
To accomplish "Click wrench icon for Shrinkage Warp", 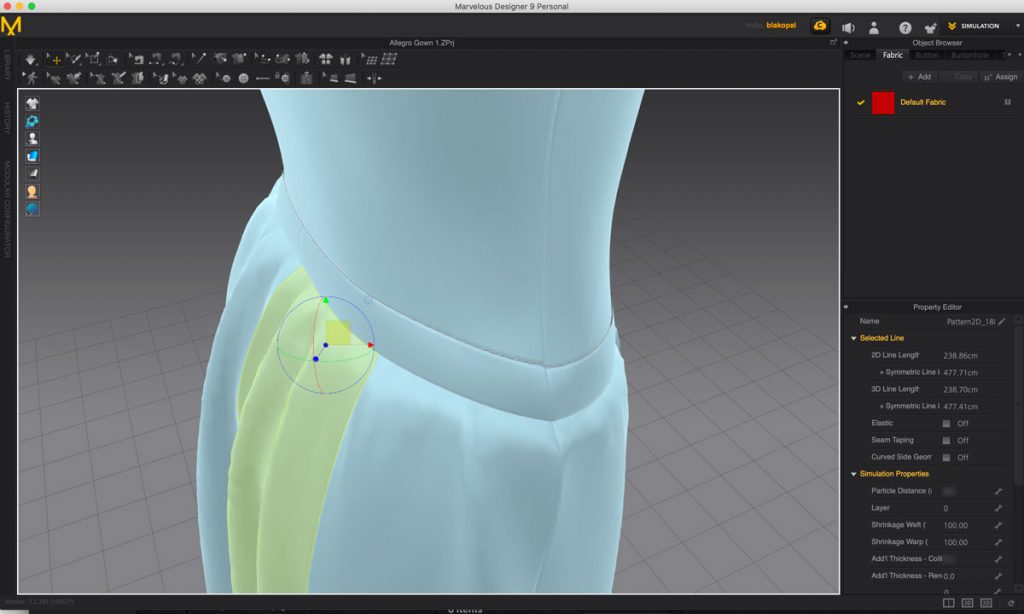I will coord(998,542).
